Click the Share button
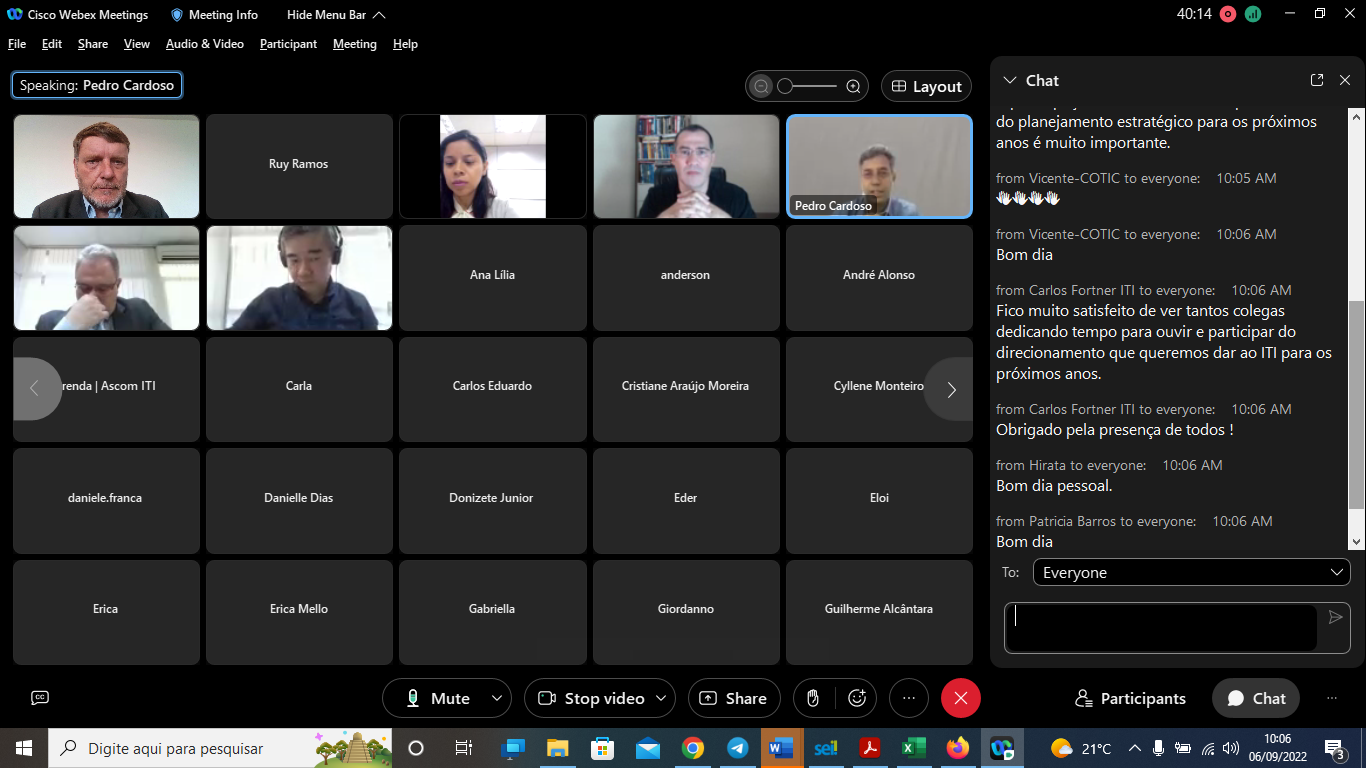 (x=734, y=698)
